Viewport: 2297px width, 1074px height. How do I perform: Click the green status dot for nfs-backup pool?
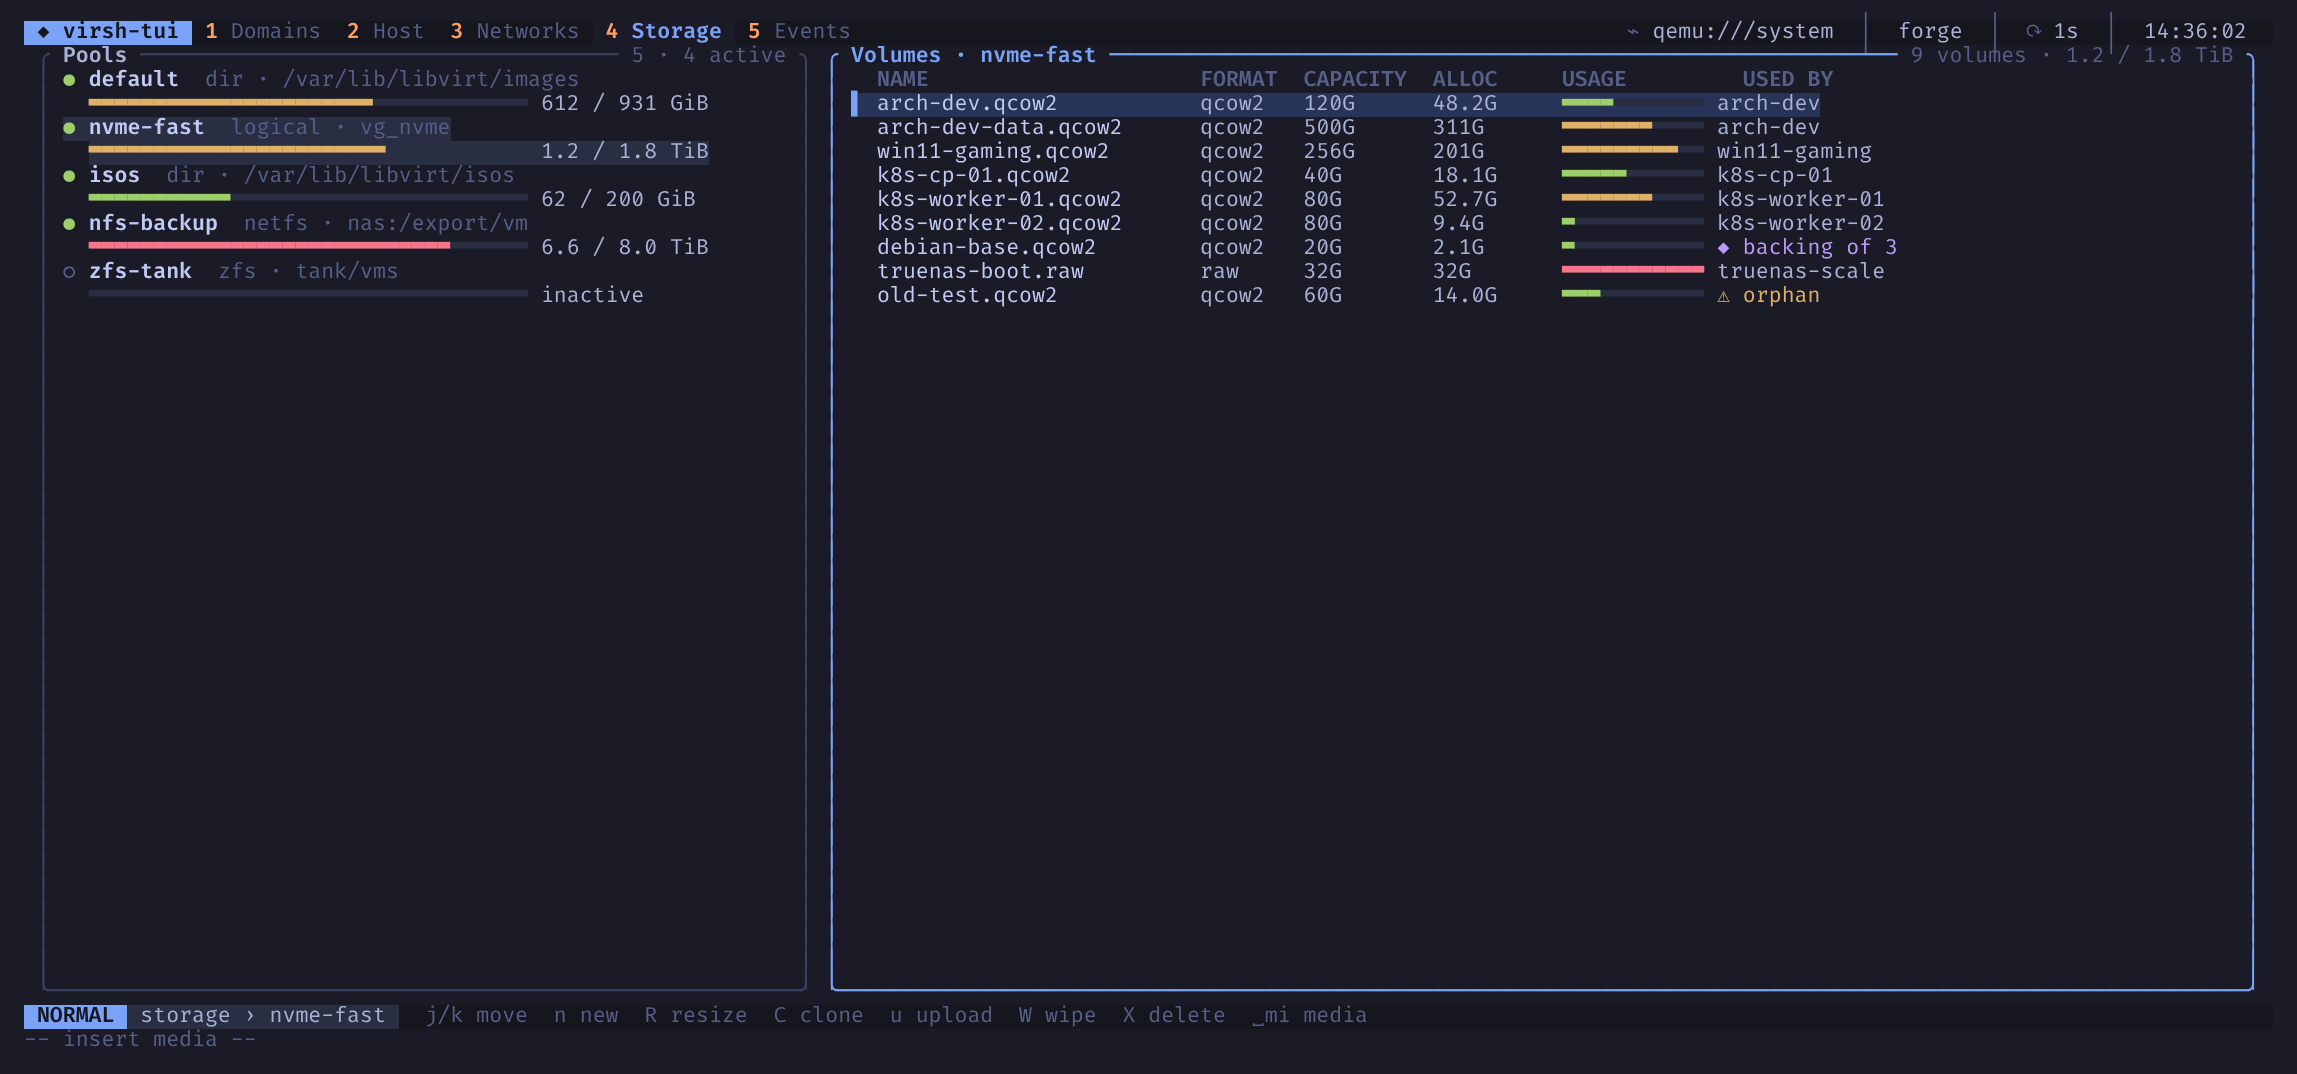[x=69, y=224]
